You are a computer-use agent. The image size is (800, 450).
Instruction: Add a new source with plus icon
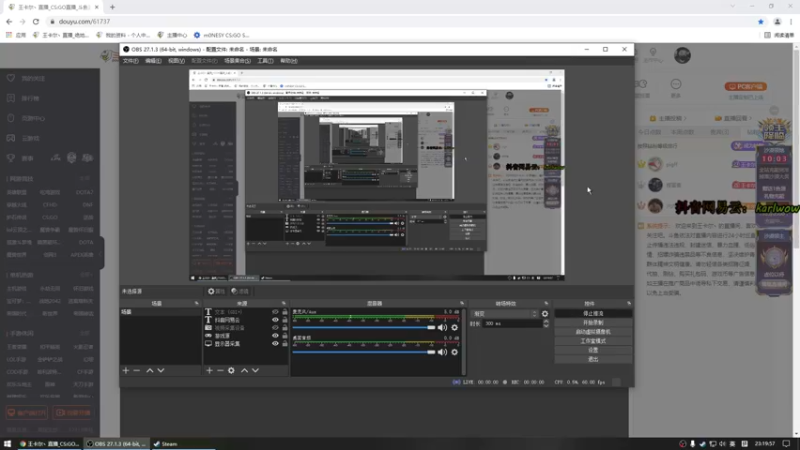pyautogui.click(x=209, y=370)
